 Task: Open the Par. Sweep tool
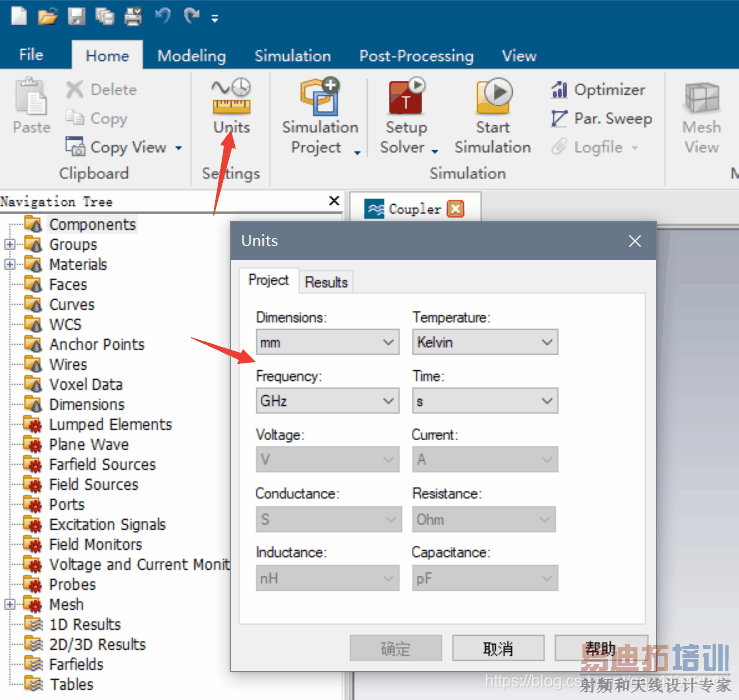pyautogui.click(x=601, y=118)
